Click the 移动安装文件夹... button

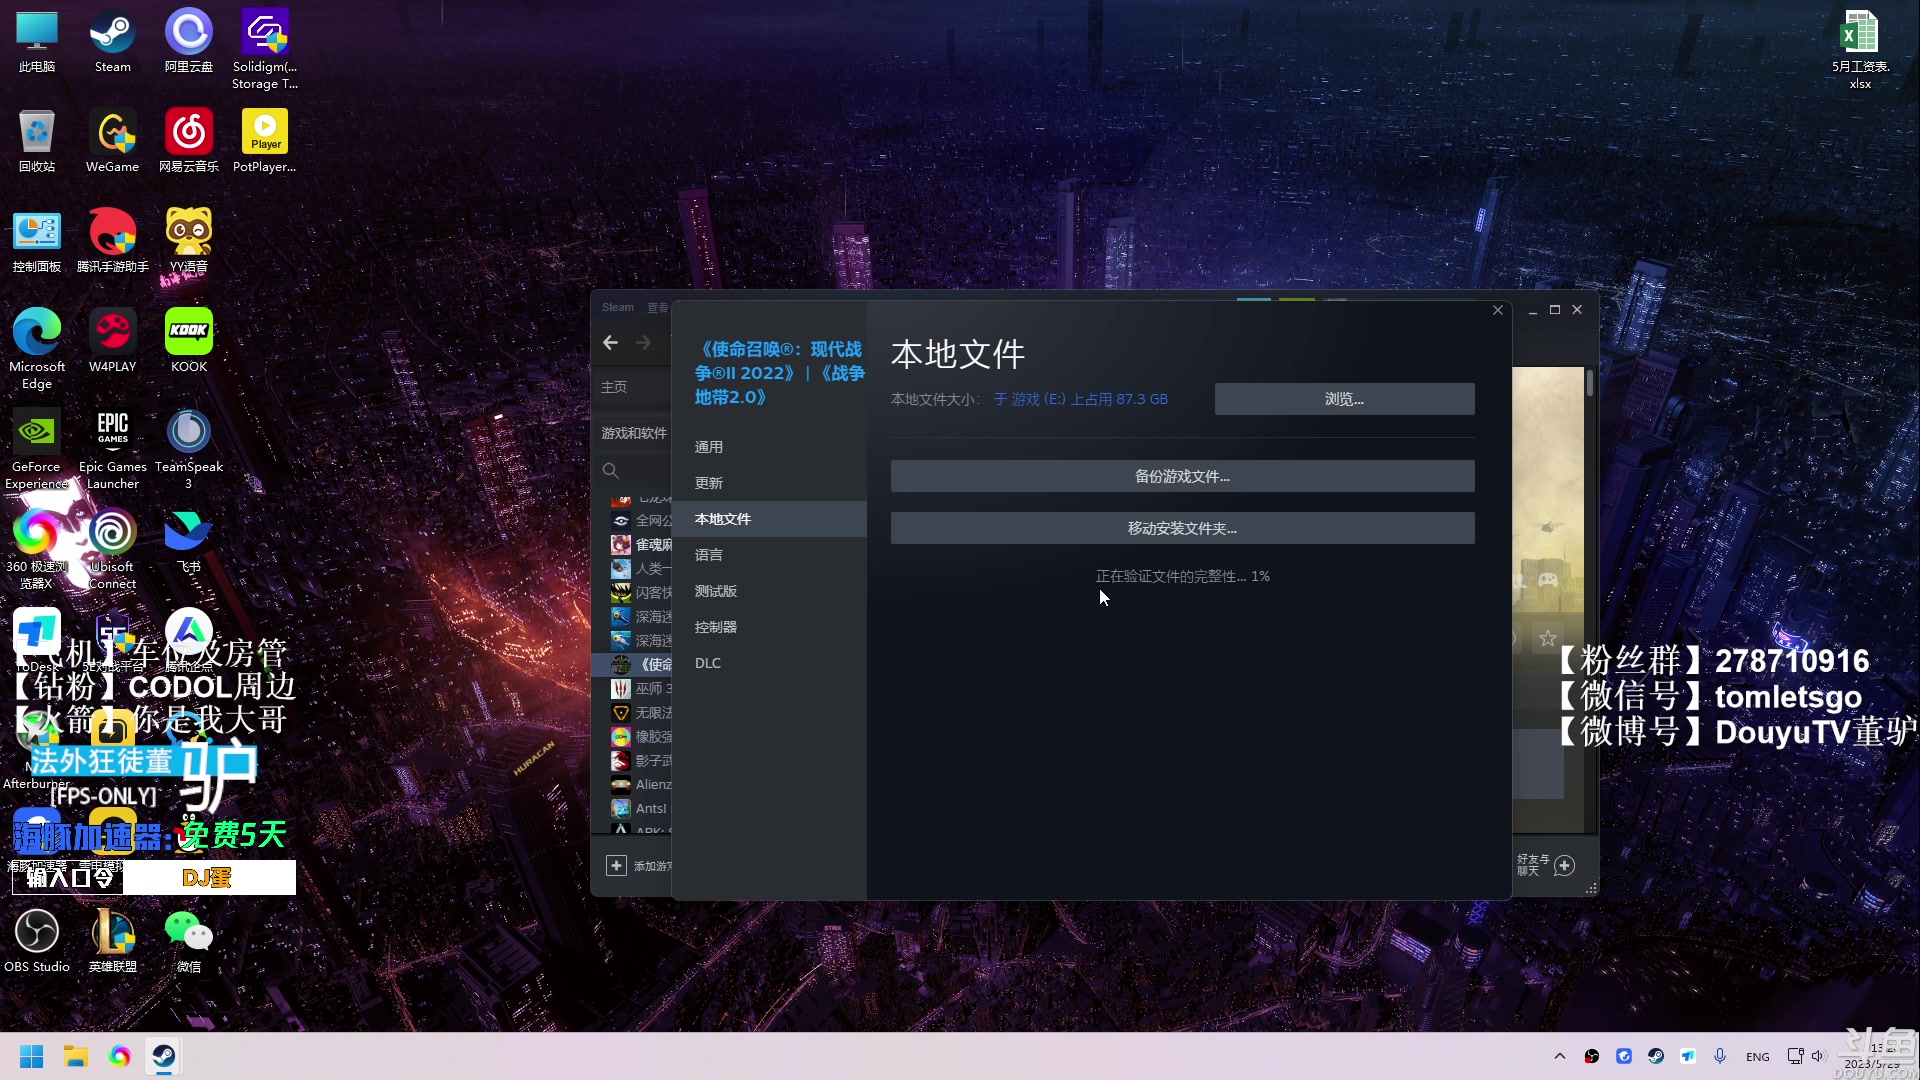click(x=1182, y=528)
